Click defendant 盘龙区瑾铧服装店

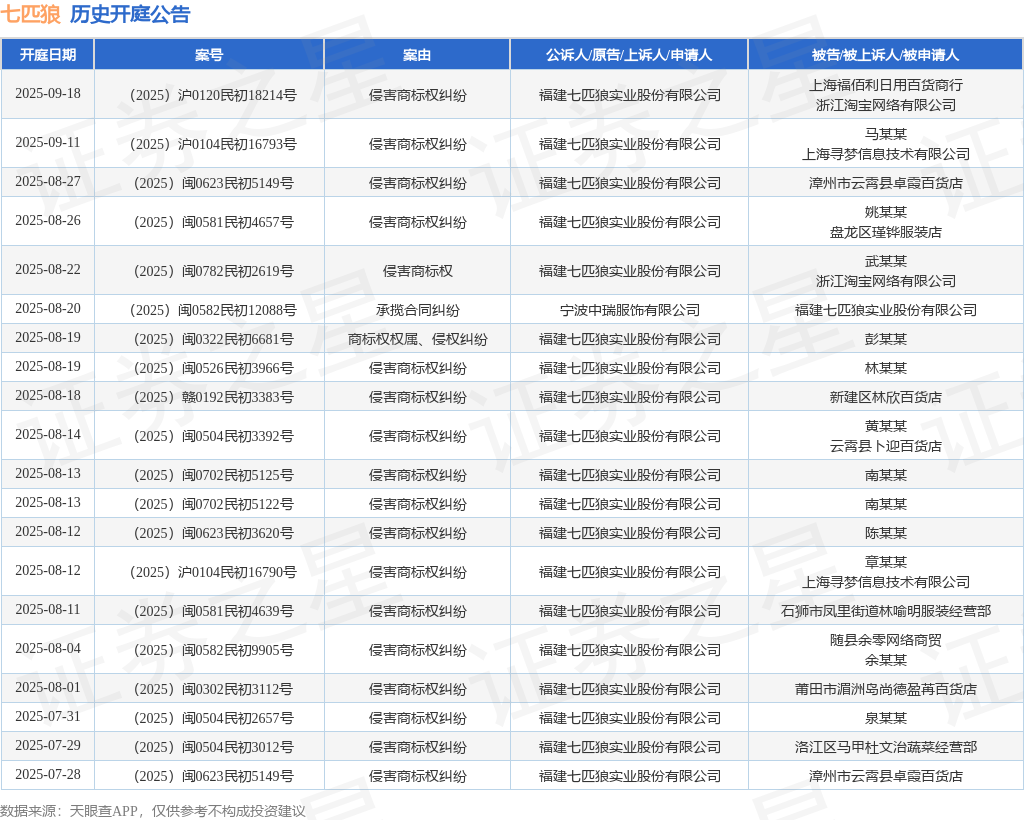pyautogui.click(x=886, y=232)
